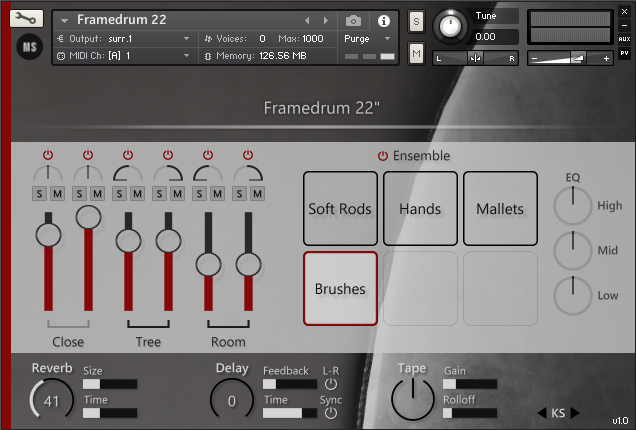Click the EQ Mid knob
636x430 pixels.
tap(572, 251)
